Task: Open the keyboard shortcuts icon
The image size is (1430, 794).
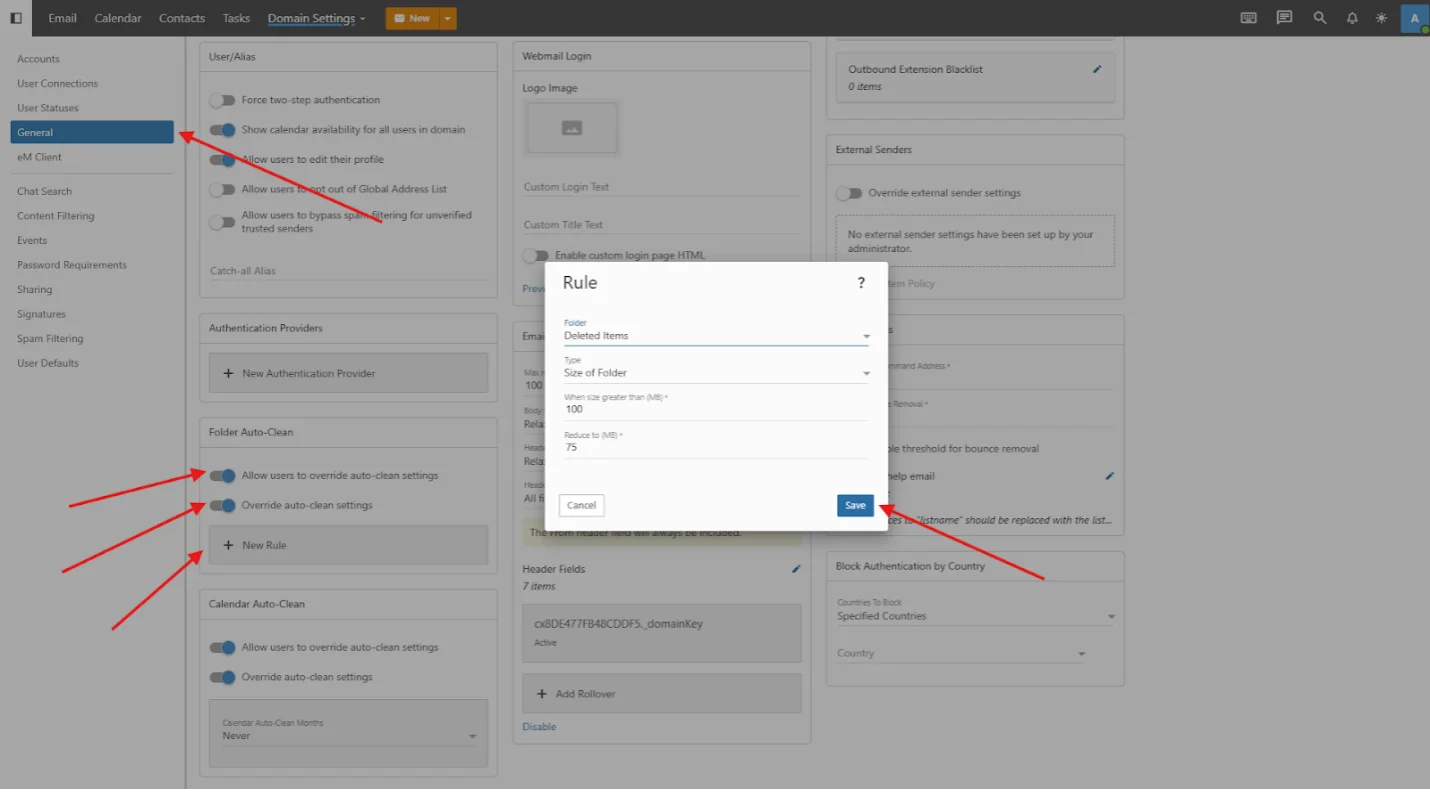Action: pyautogui.click(x=1248, y=18)
